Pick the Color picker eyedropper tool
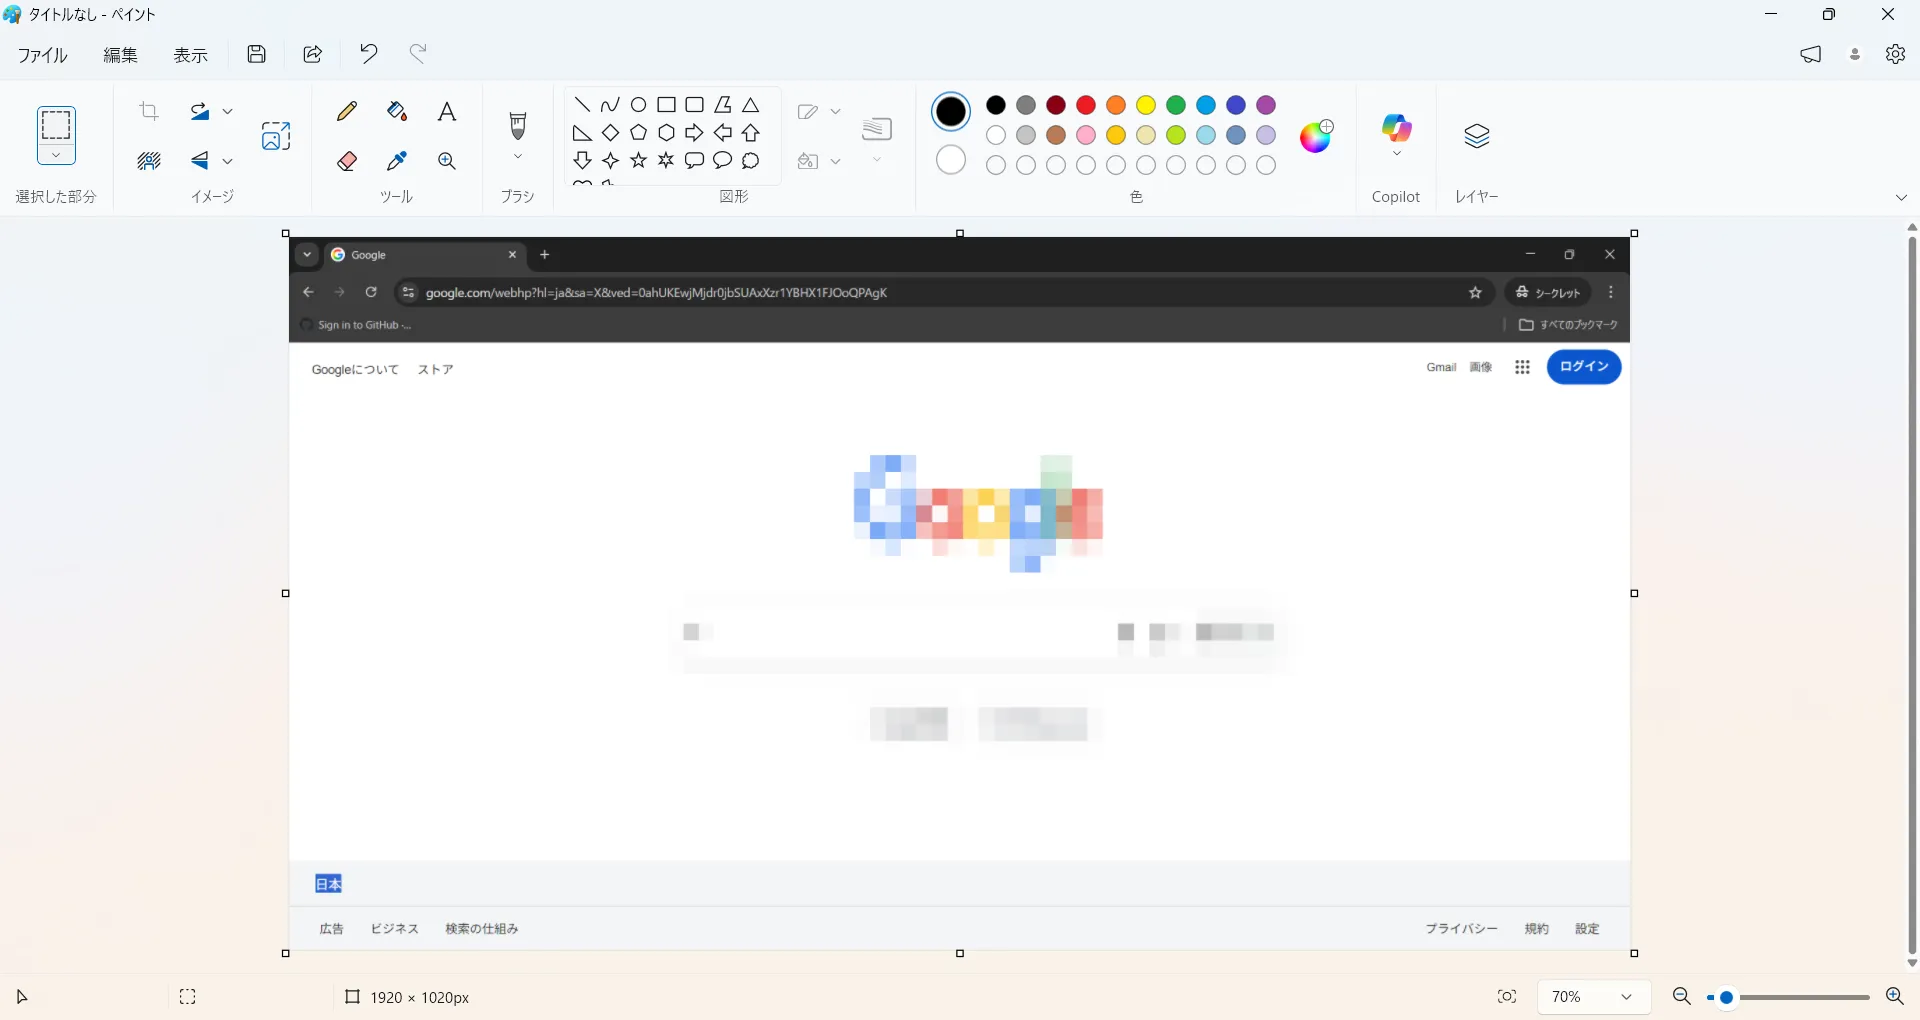 397,161
